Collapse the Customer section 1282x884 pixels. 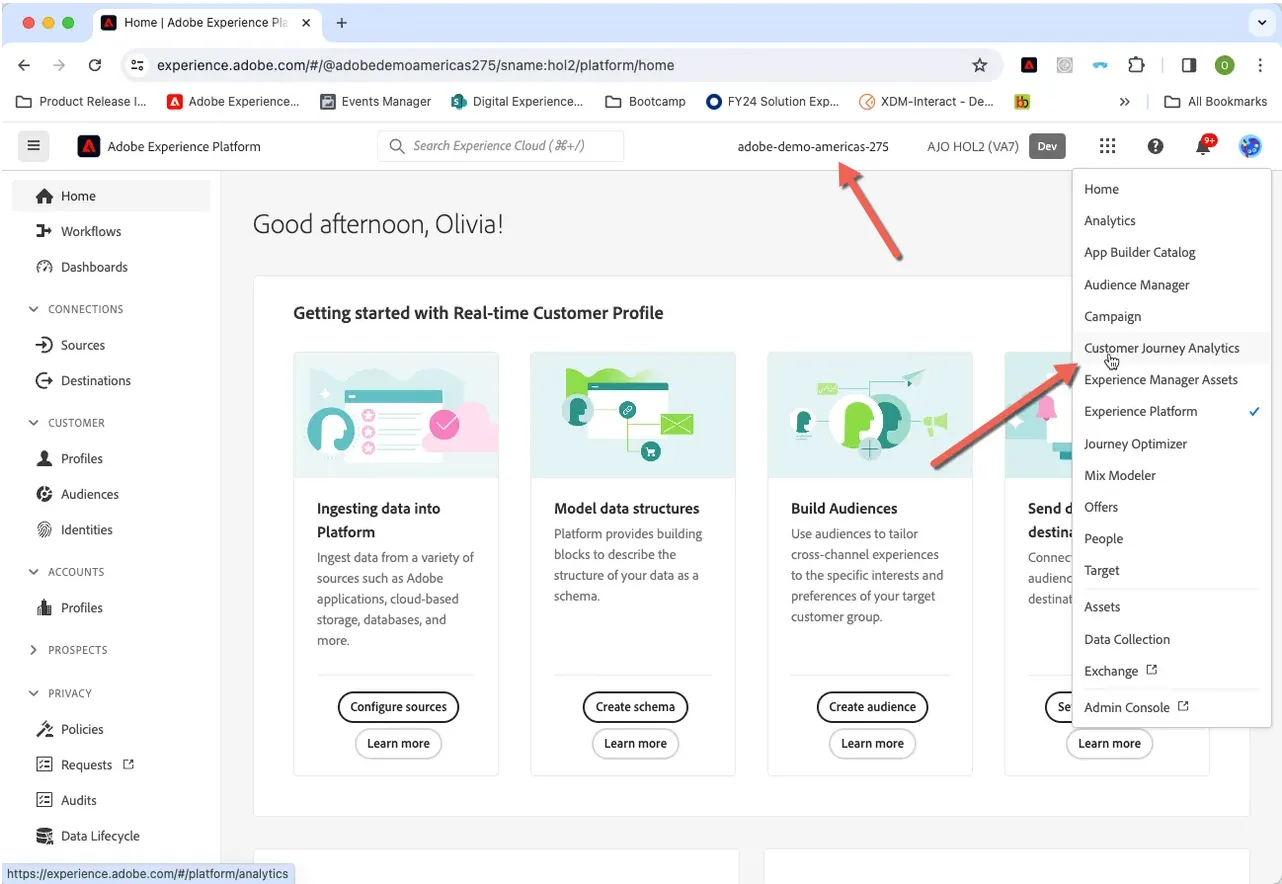34,423
